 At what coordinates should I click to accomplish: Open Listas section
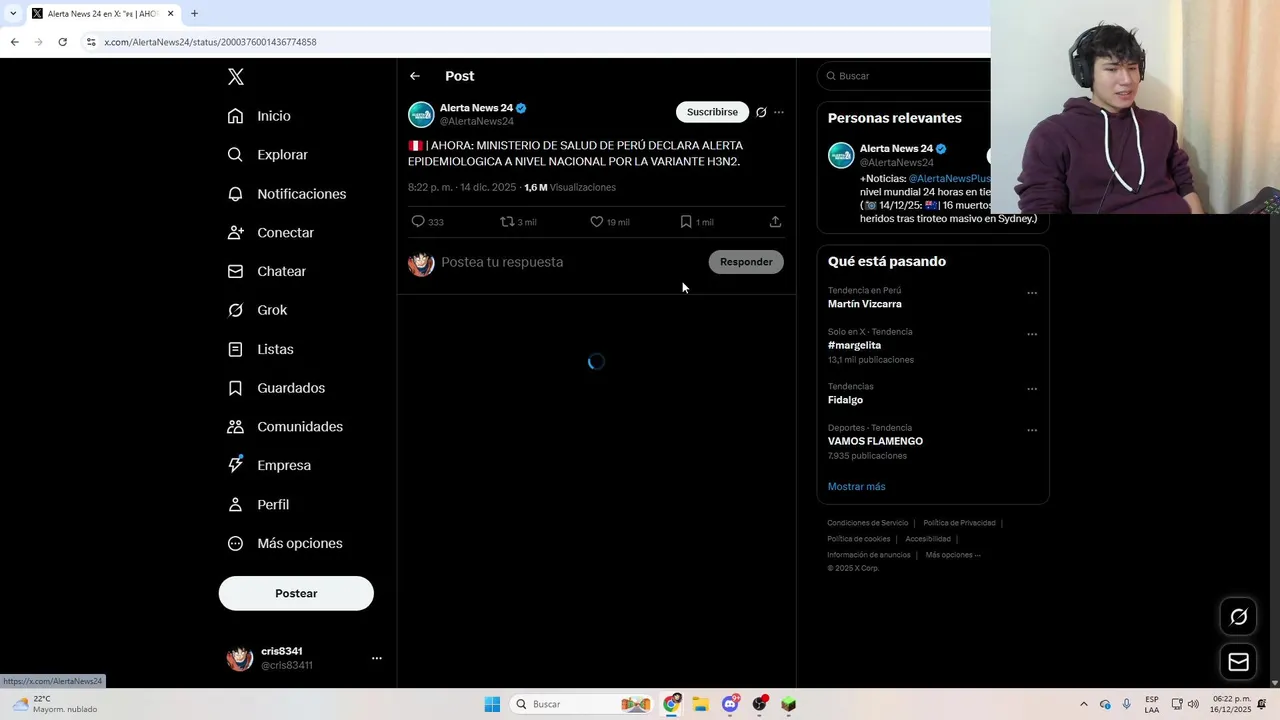pos(260,349)
